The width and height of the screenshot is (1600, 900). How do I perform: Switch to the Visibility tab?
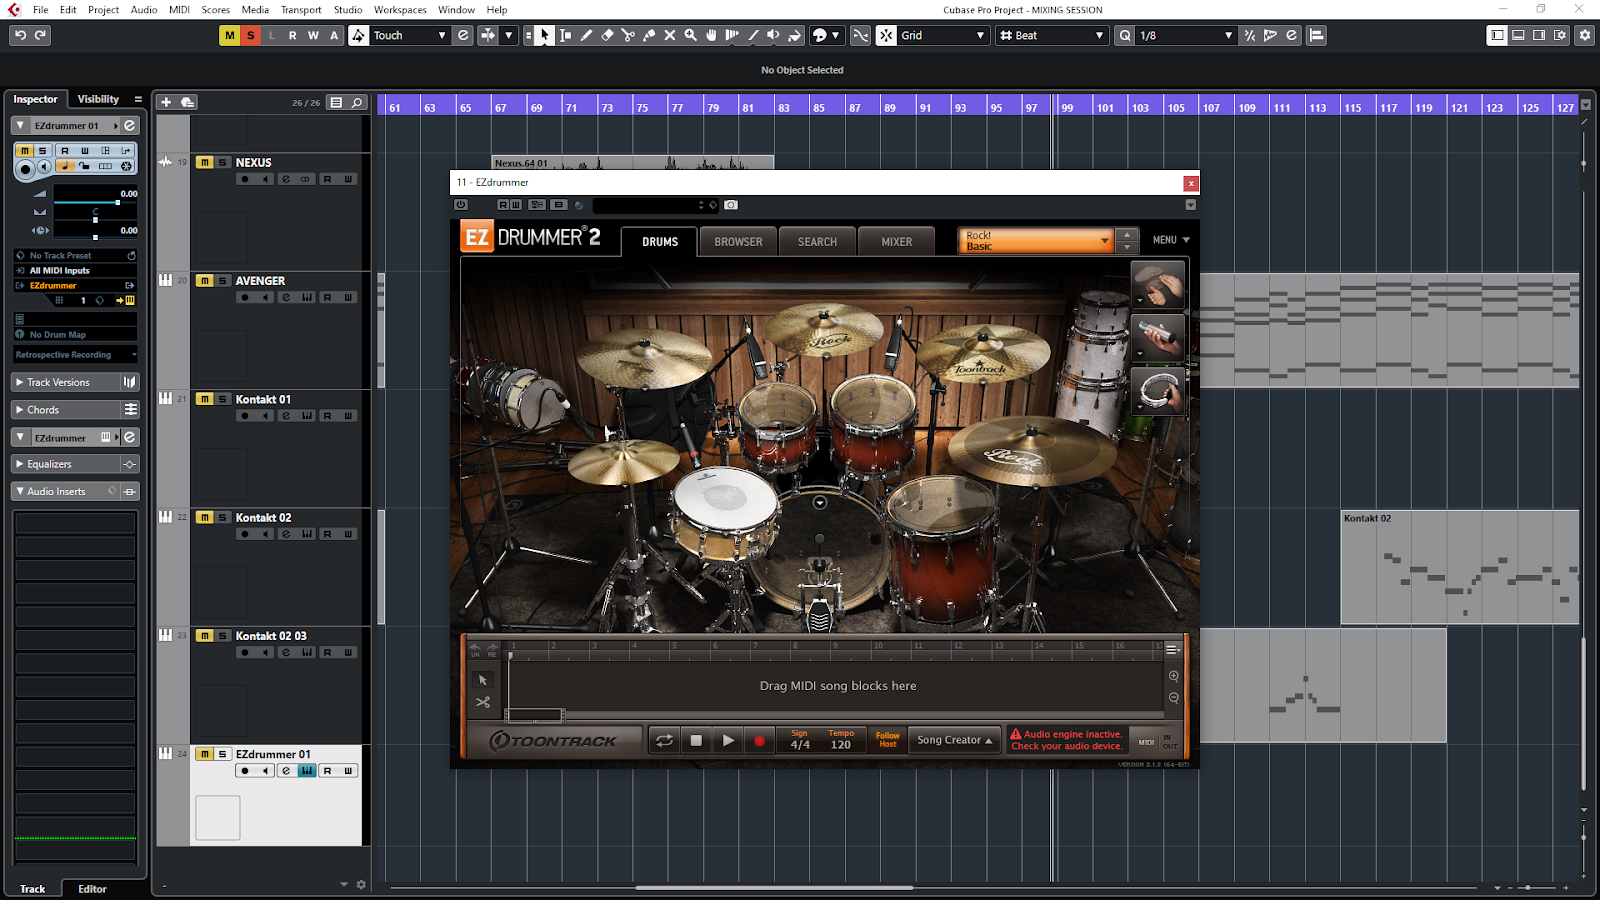tap(98, 99)
